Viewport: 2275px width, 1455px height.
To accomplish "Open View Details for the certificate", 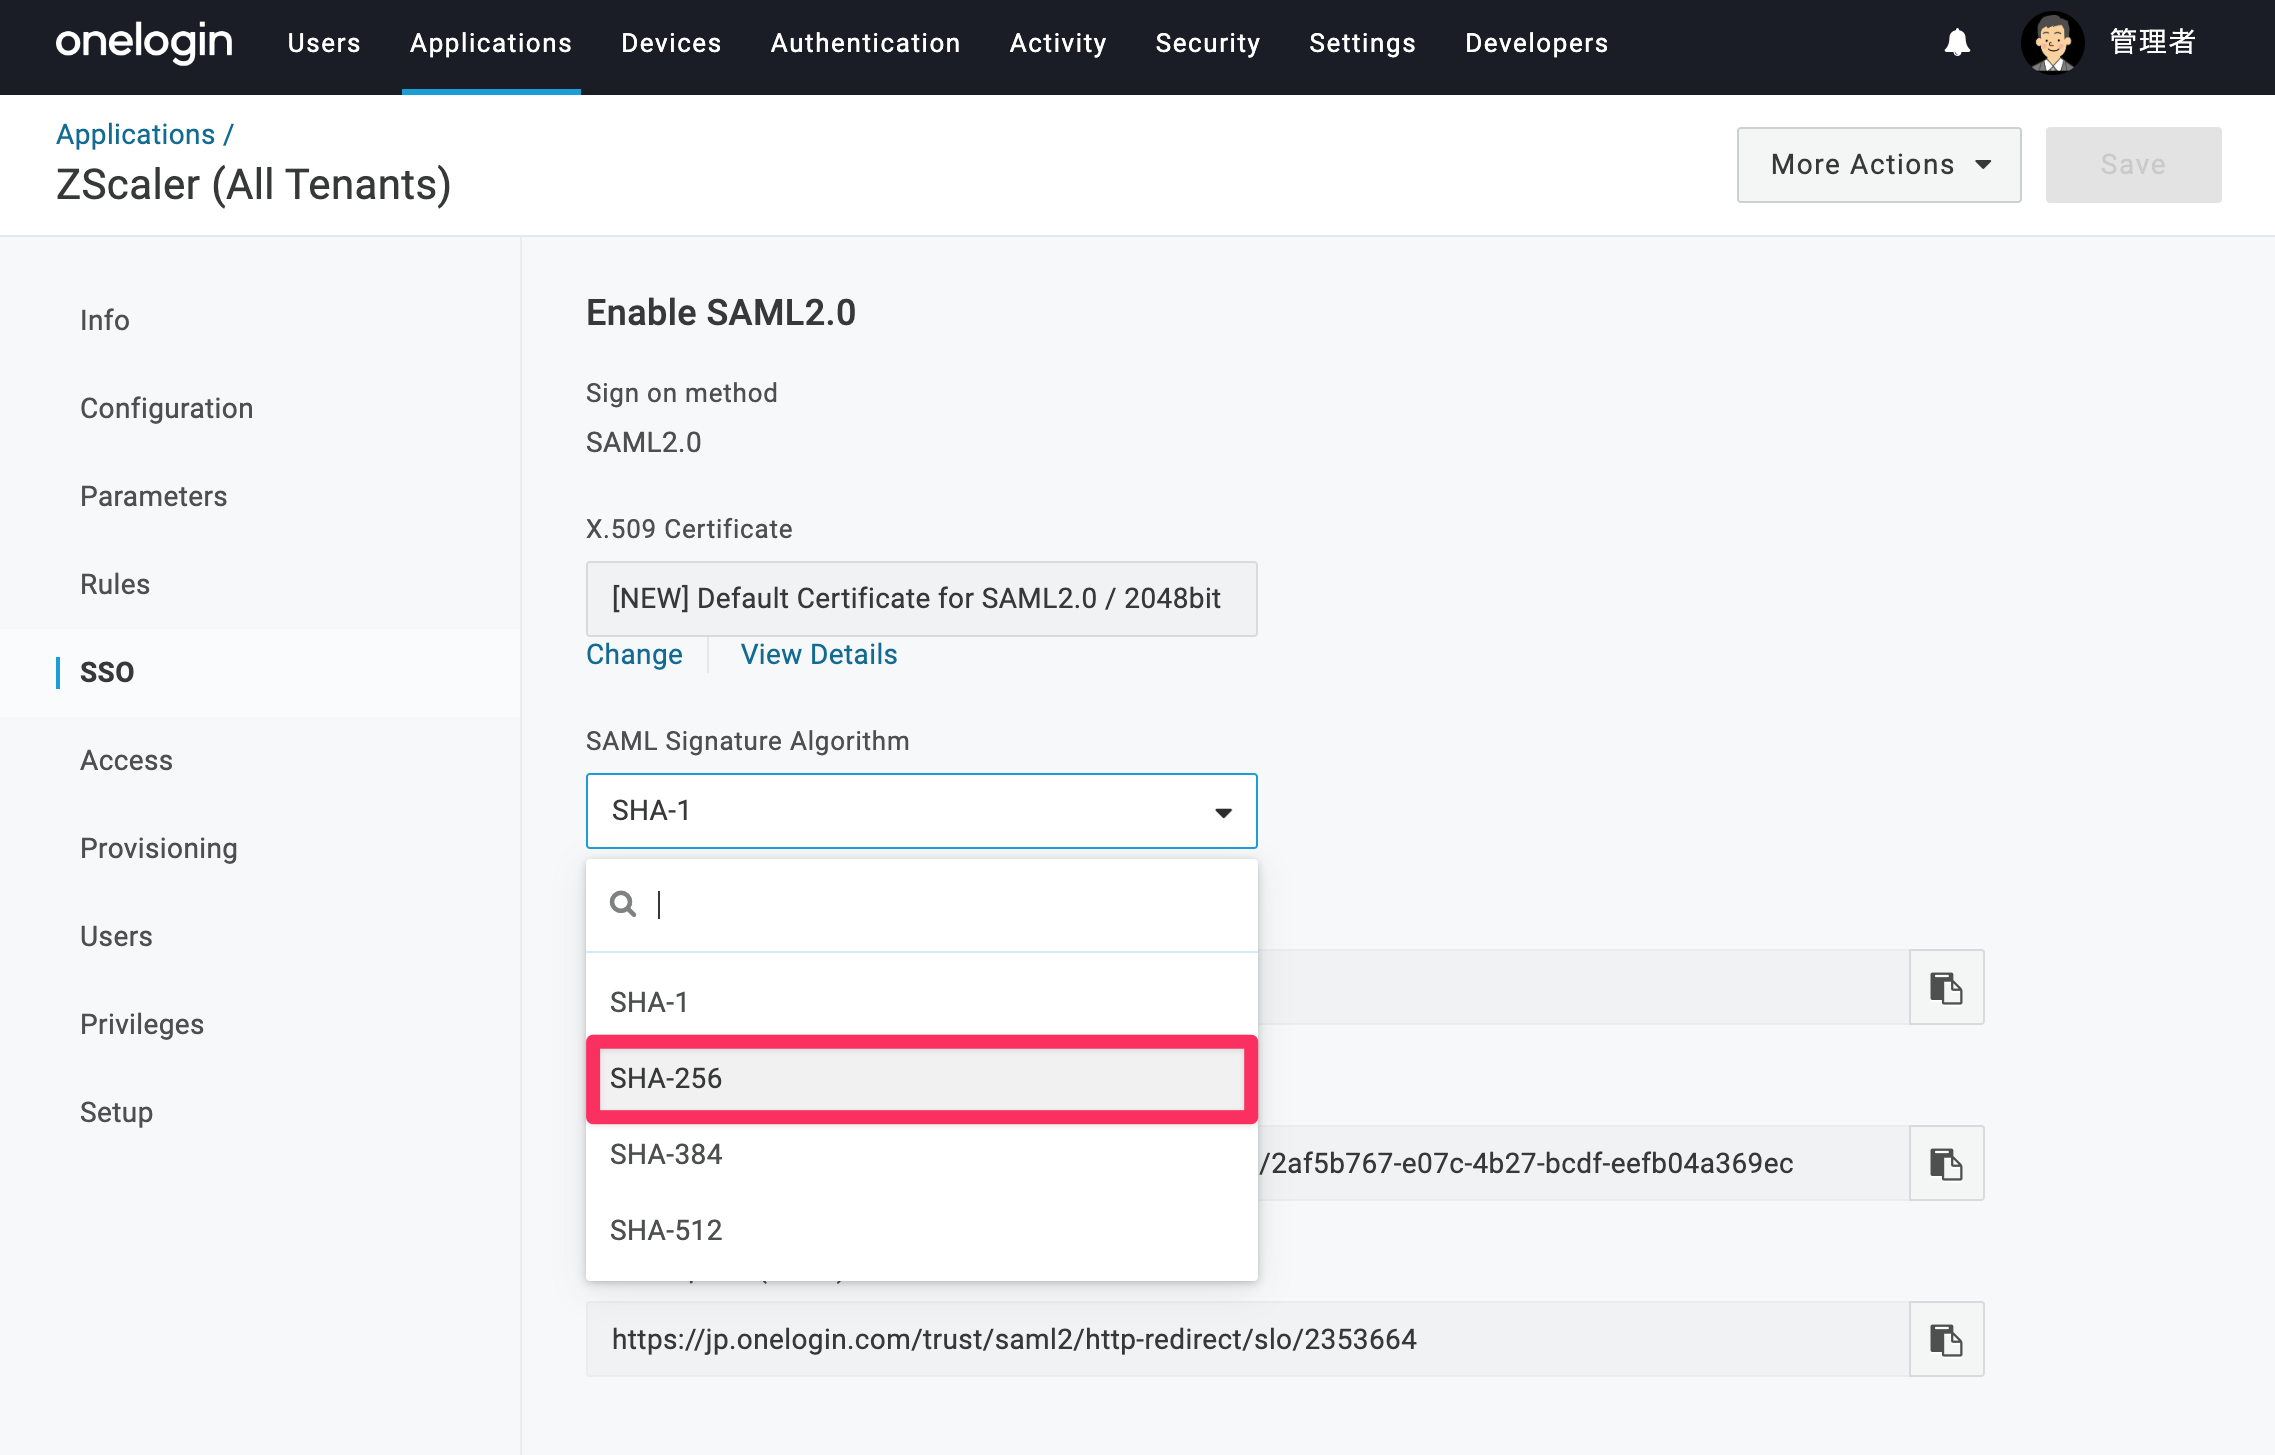I will coord(819,654).
